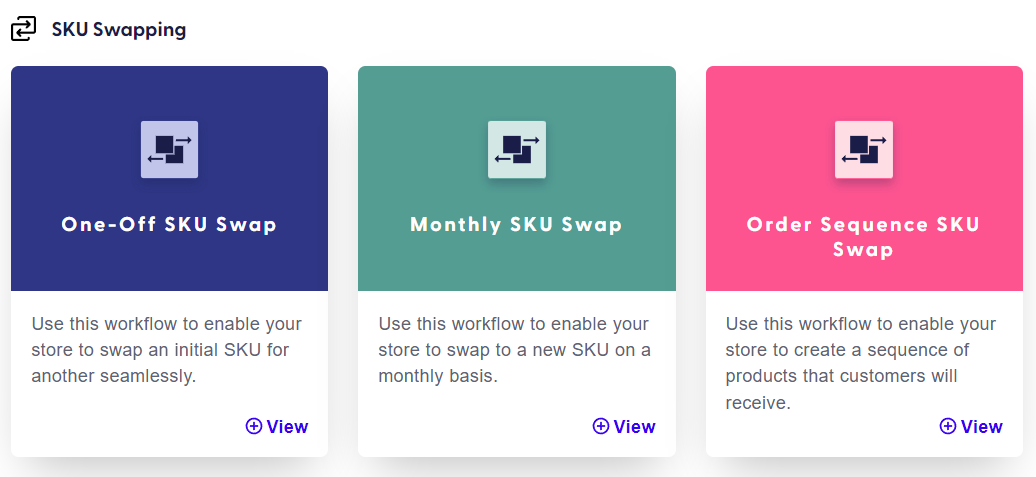Click plus icon beside One-Off card View
Screen dimensions: 1036x477
point(254,426)
